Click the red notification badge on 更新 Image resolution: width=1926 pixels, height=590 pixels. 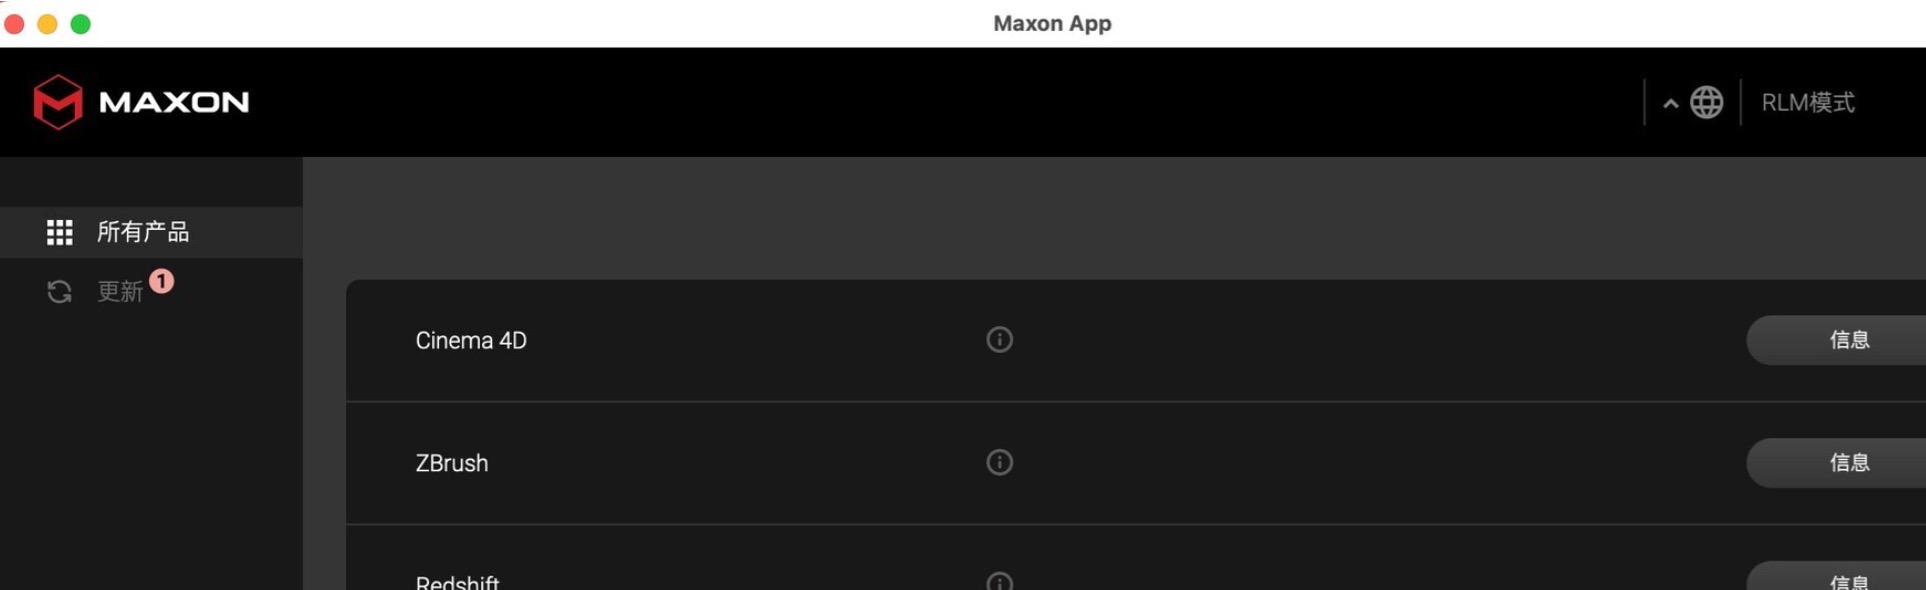pos(162,281)
